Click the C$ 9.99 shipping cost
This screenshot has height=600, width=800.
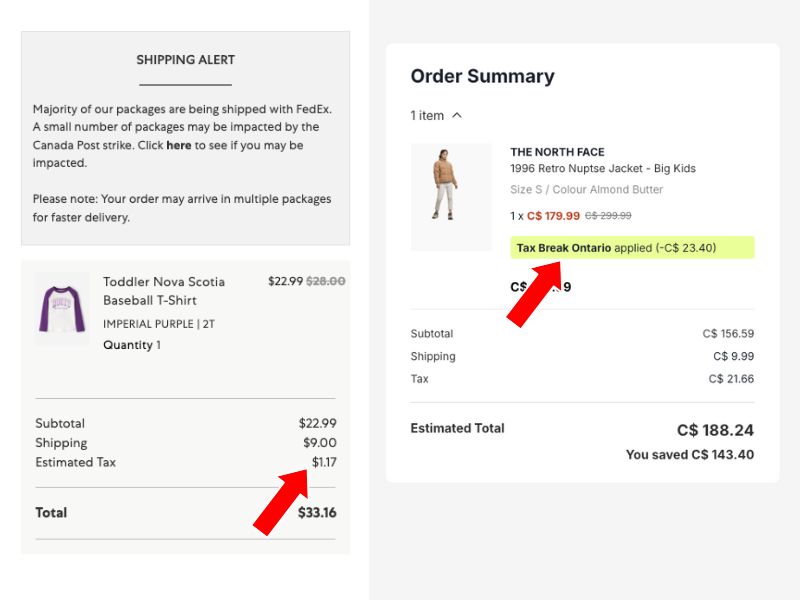coord(733,356)
